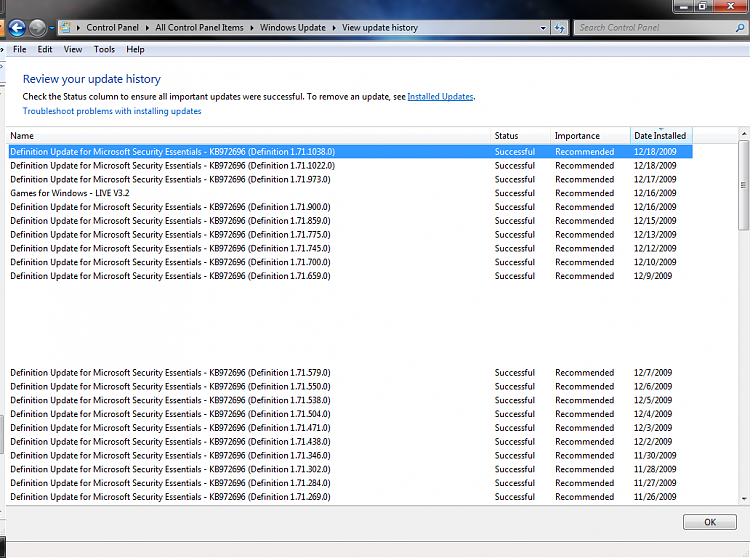Viewport: 750px width, 558px height.
Task: Select the Definition 1.71.284.0 update row
Action: pyautogui.click(x=351, y=483)
